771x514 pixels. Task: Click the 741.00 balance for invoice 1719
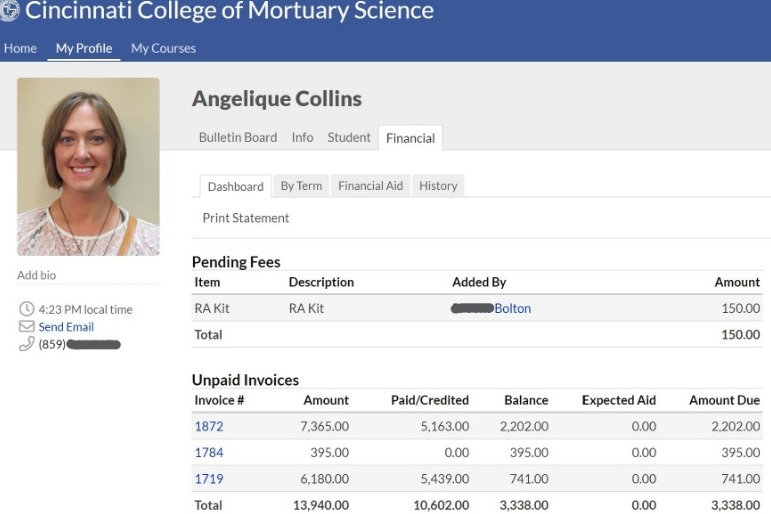[529, 479]
